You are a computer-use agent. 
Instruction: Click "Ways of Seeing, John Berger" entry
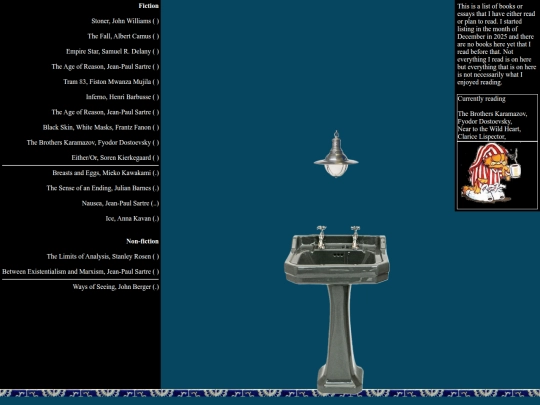point(116,287)
